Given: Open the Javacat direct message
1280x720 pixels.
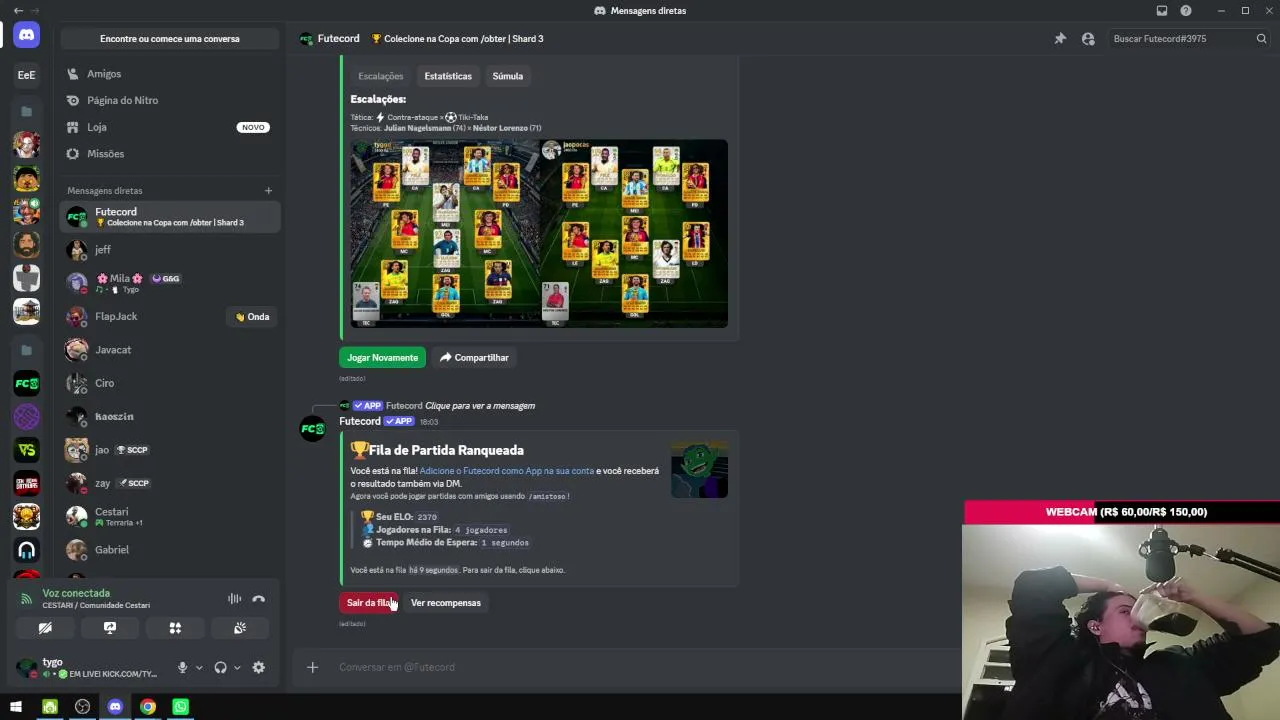Looking at the screenshot, I should tap(170, 350).
